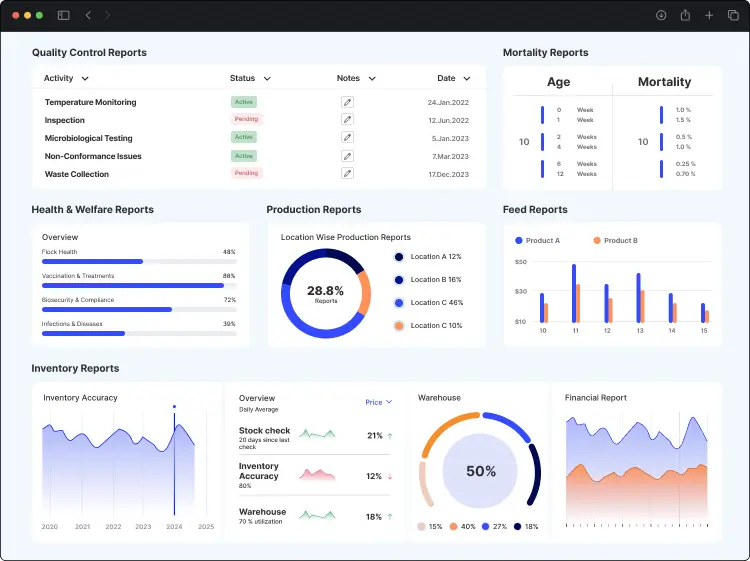
Task: Click the Active status of Microbiological Testing
Action: click(x=244, y=137)
